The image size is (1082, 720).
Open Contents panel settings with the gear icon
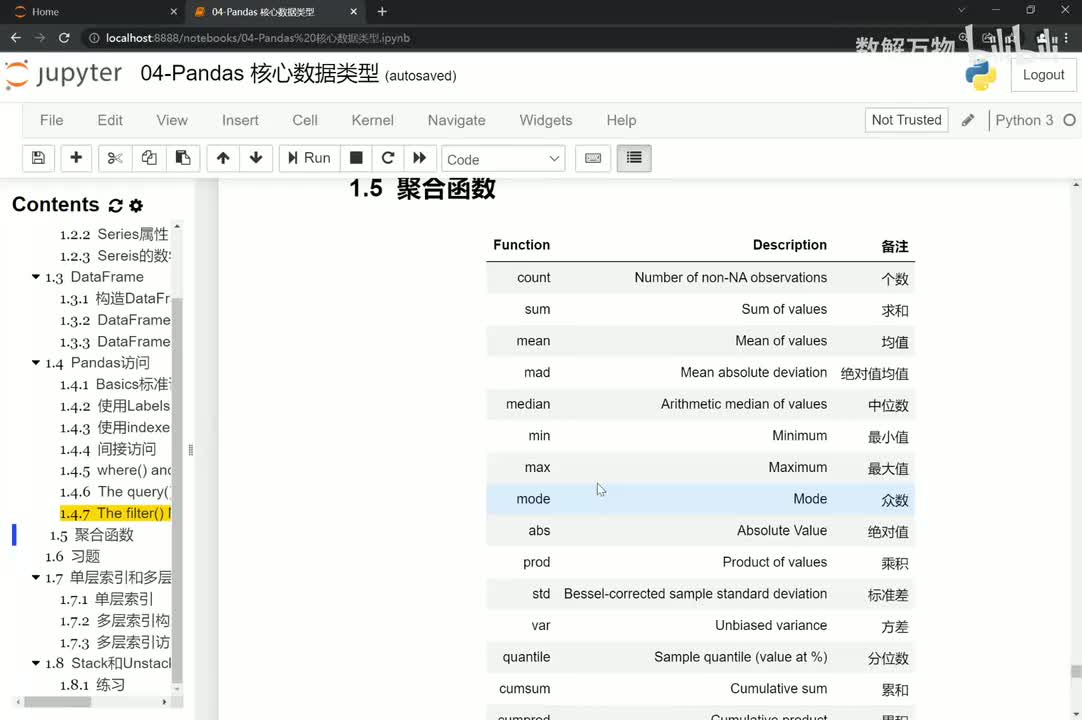click(x=137, y=206)
